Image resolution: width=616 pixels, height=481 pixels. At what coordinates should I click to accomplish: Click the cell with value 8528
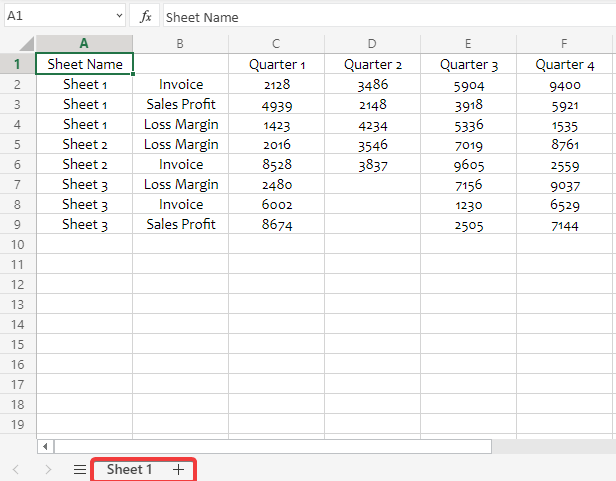coord(277,164)
